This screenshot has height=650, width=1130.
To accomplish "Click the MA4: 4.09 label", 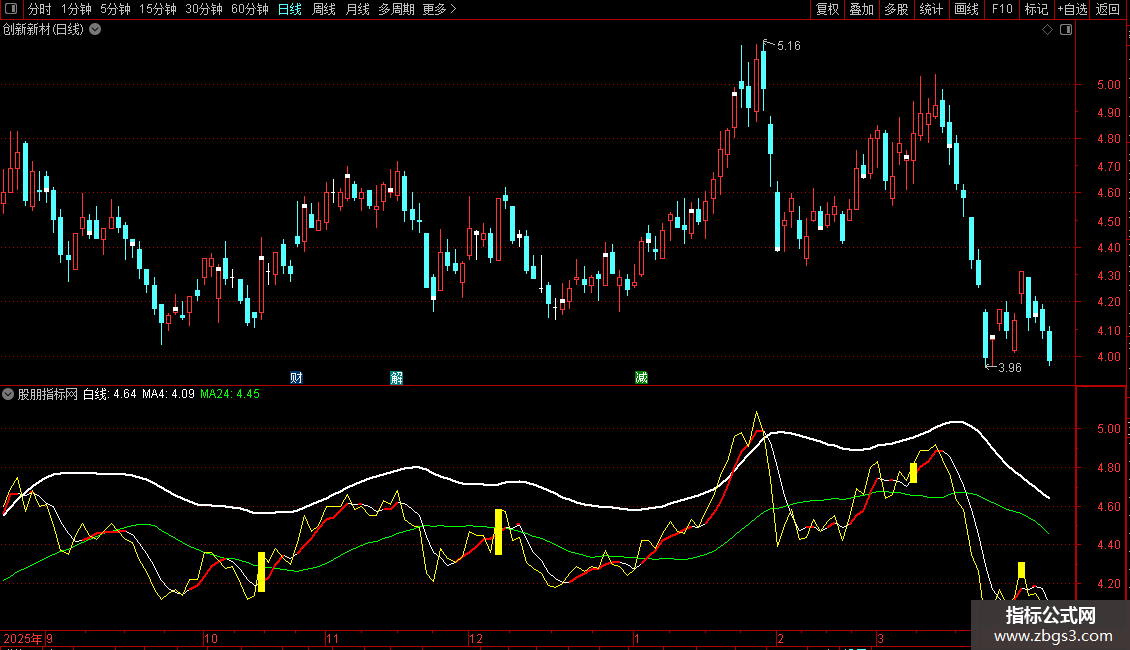I will pos(168,394).
